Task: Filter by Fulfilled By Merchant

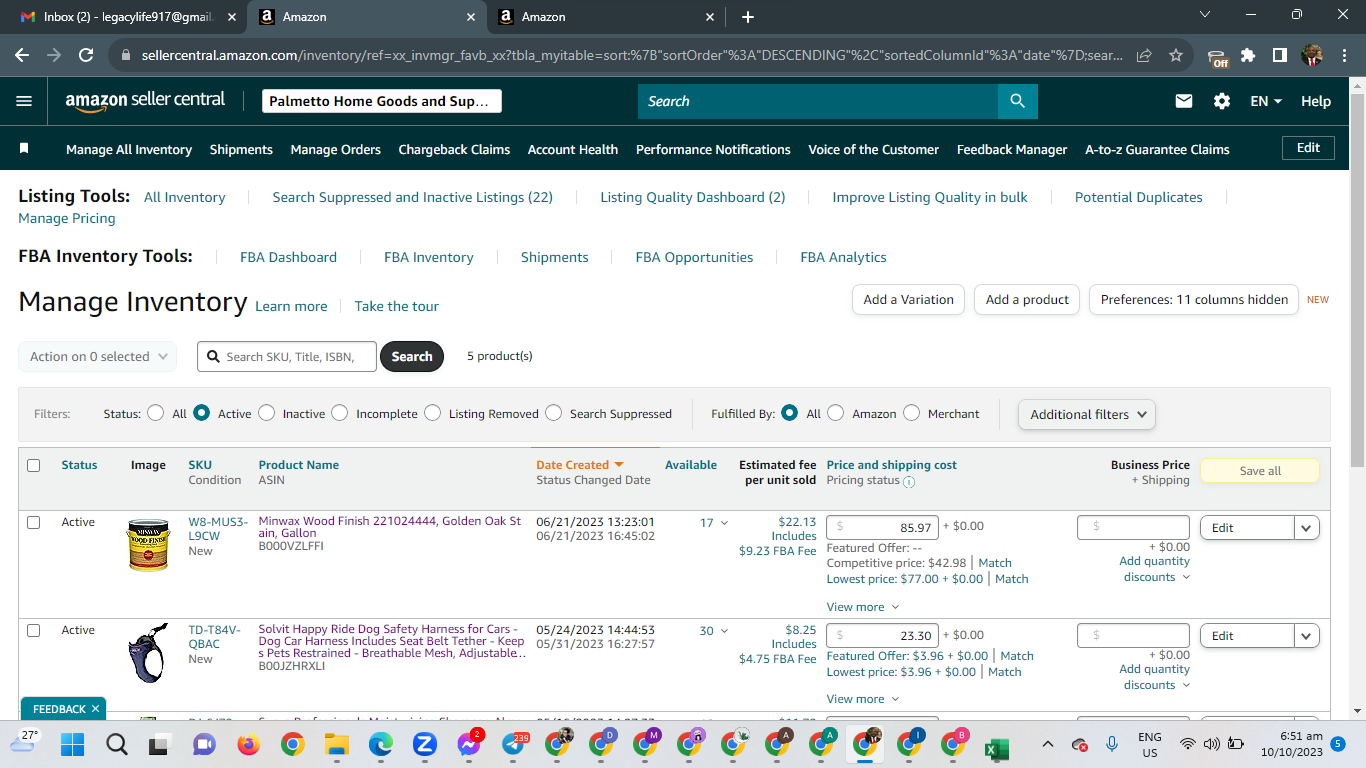Action: [x=911, y=413]
